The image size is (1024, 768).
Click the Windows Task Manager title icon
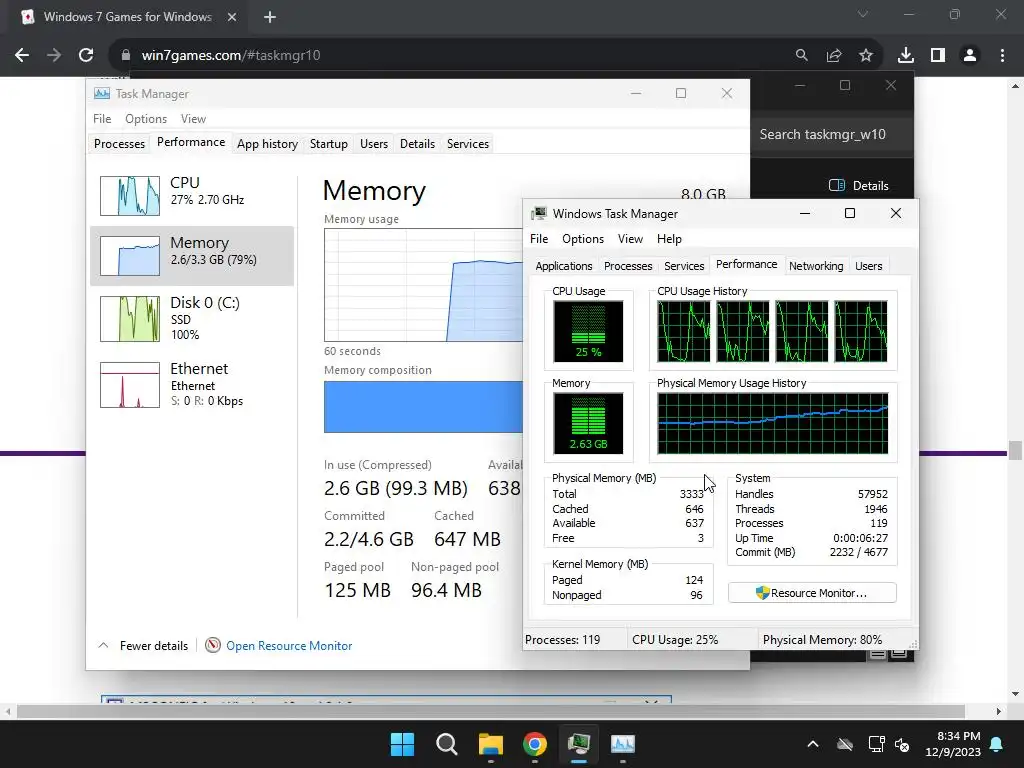(539, 214)
